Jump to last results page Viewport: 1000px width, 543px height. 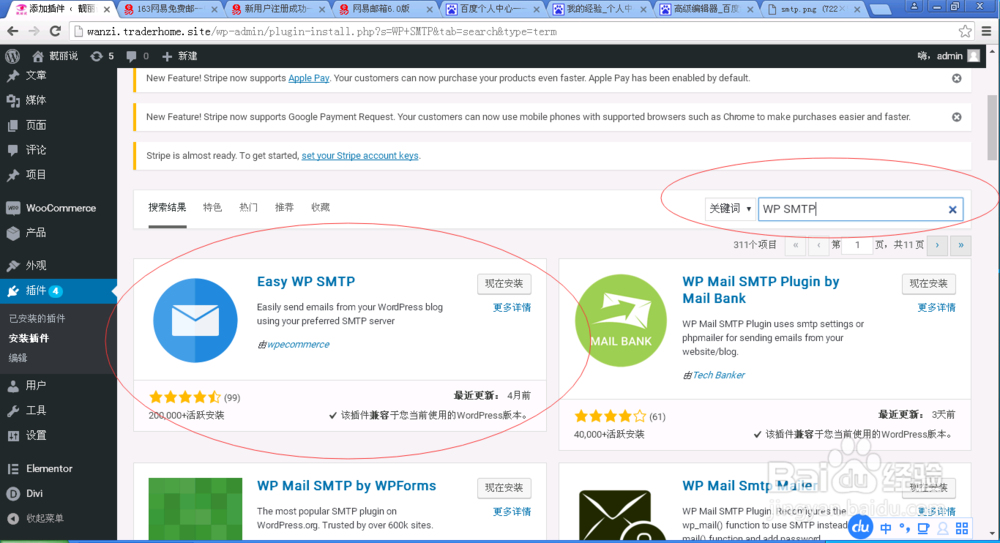960,245
